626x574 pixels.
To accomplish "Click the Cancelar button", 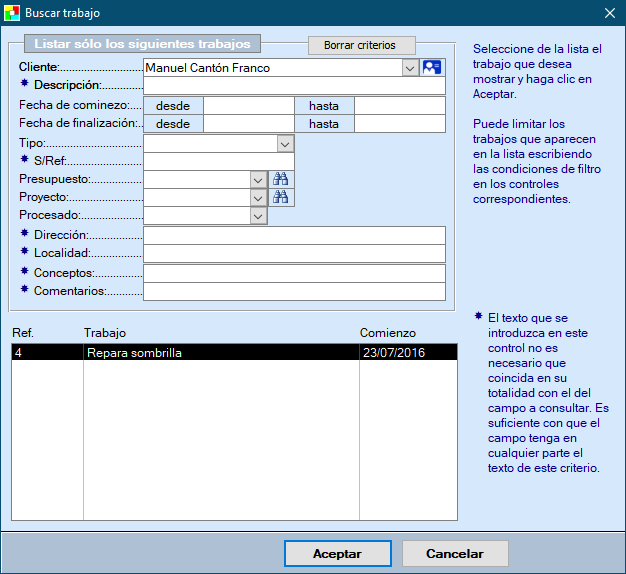I will [455, 553].
